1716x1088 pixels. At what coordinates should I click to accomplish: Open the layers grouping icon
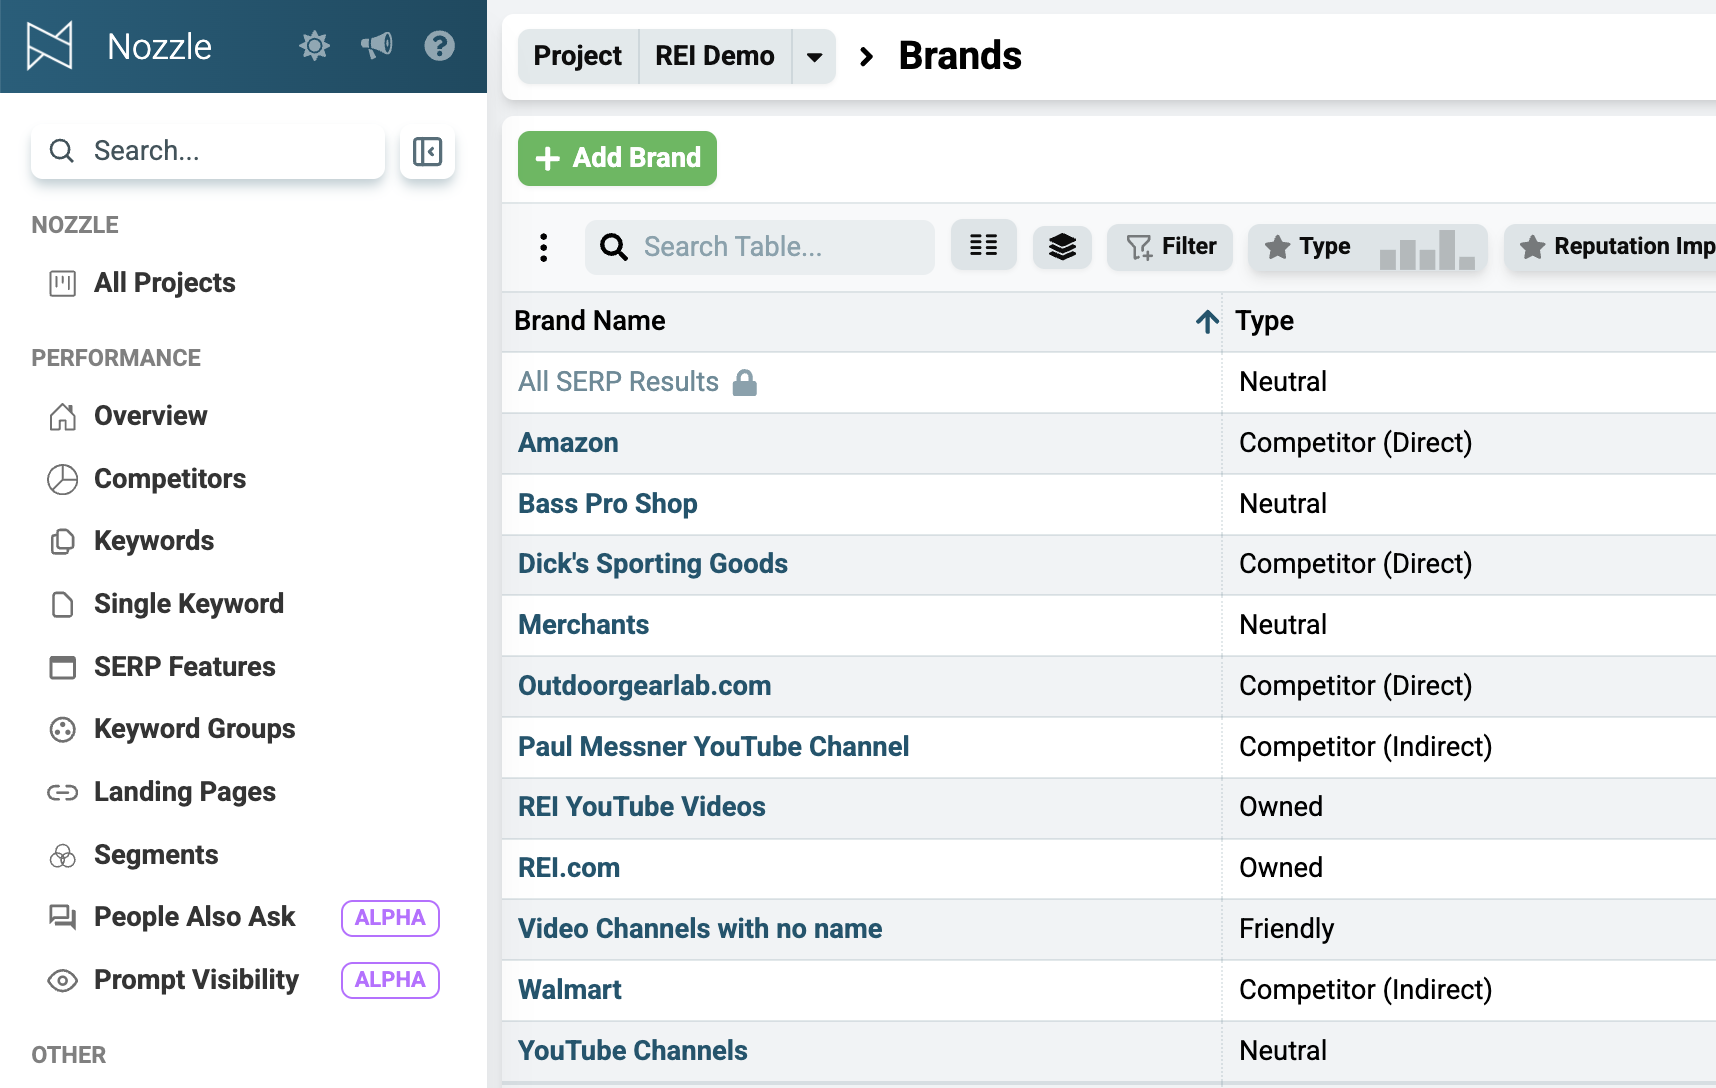click(x=1062, y=246)
